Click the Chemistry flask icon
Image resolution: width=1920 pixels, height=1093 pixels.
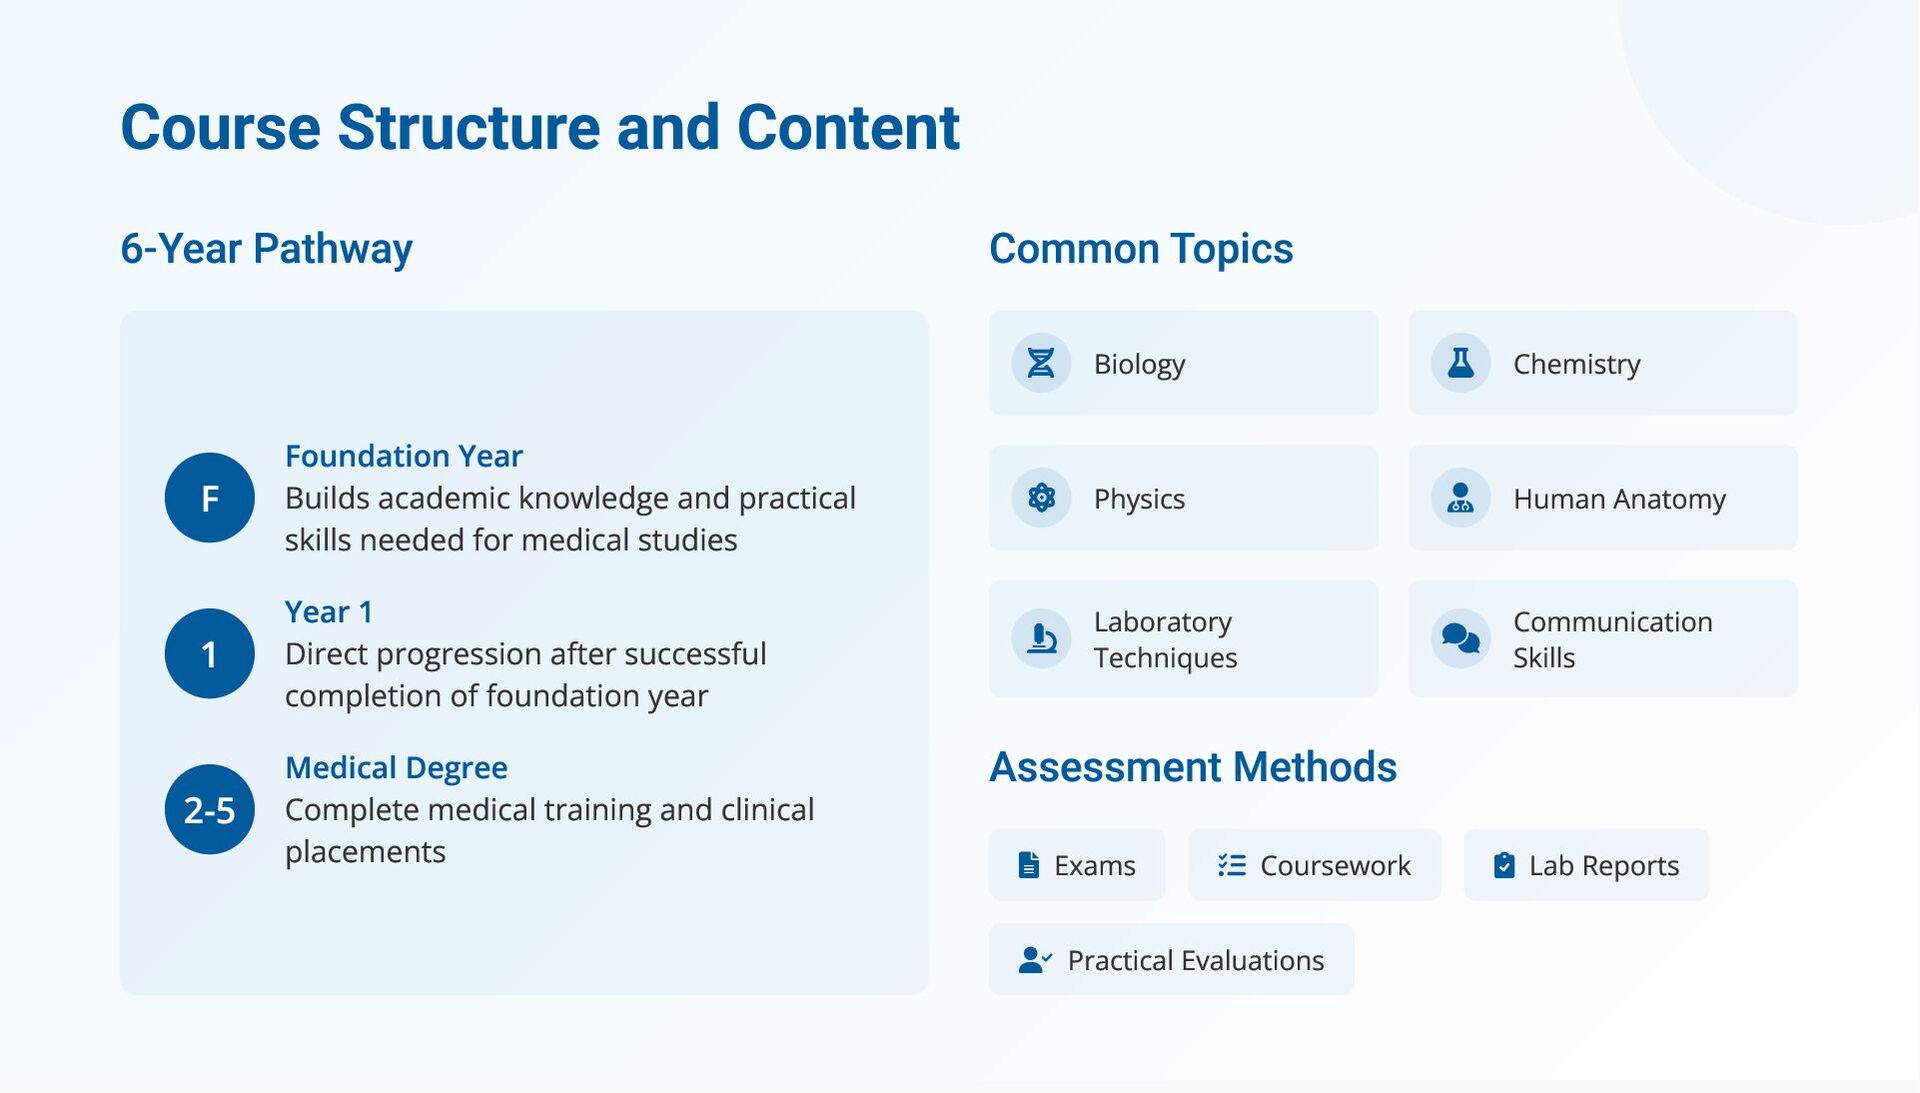click(1460, 363)
